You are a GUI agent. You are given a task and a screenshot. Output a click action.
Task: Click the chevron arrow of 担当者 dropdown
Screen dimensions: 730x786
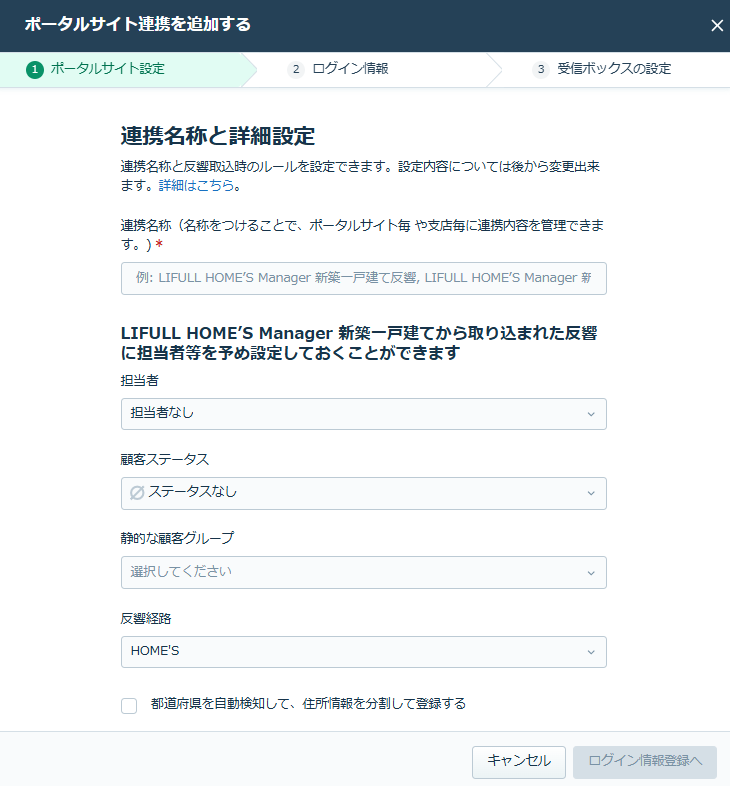coord(591,415)
